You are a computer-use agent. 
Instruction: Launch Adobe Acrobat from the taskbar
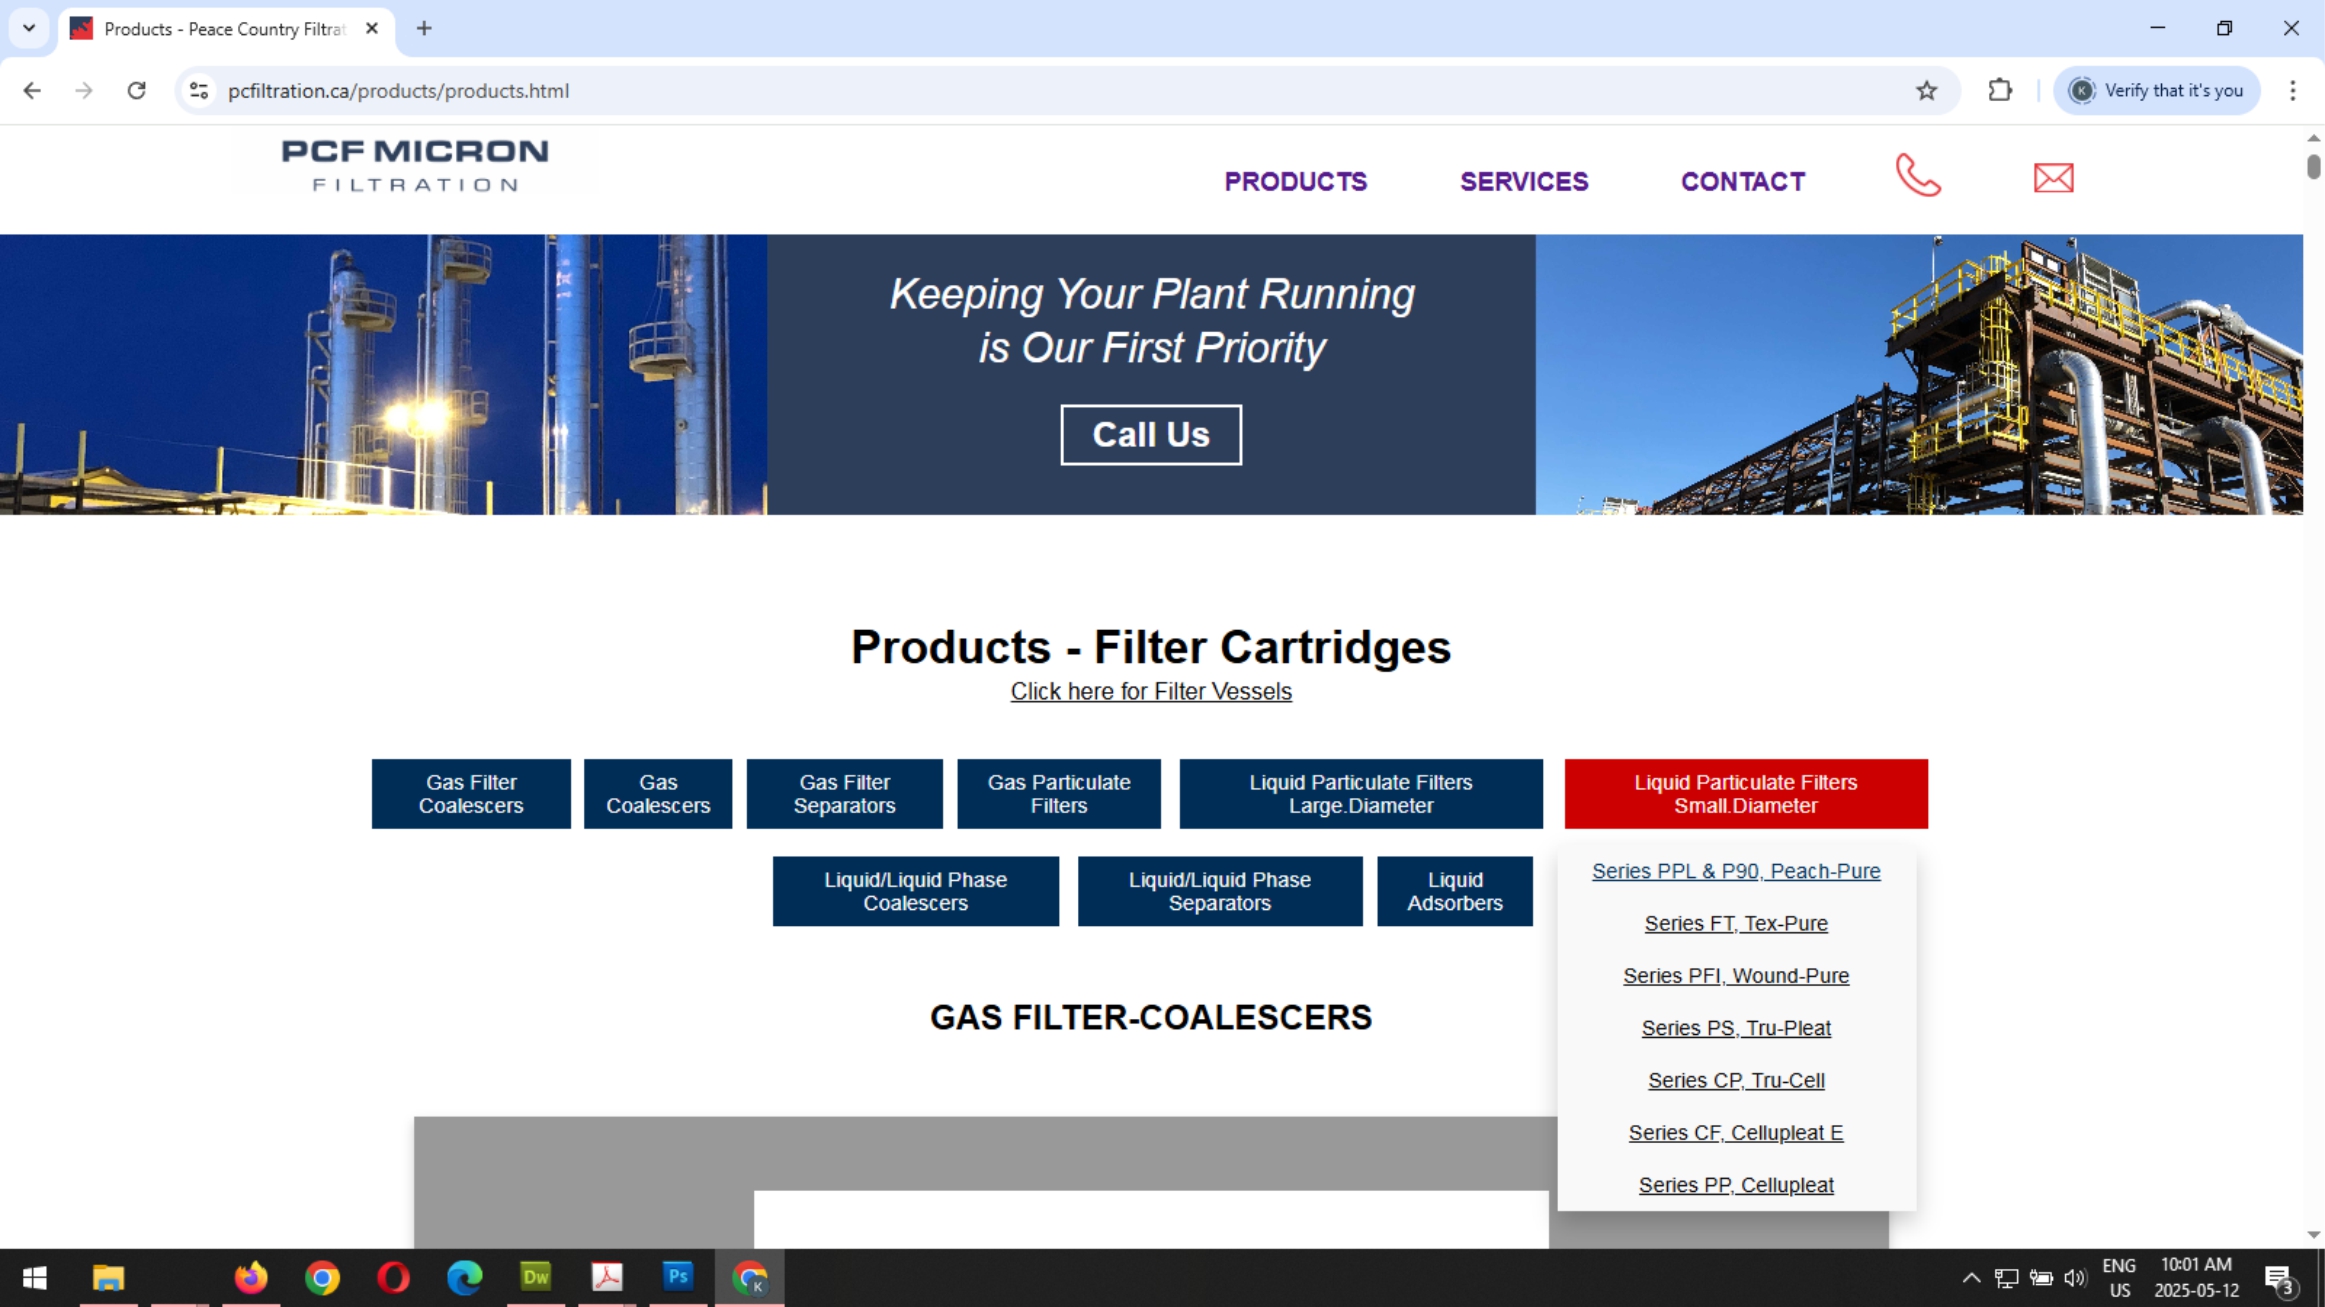(x=607, y=1278)
